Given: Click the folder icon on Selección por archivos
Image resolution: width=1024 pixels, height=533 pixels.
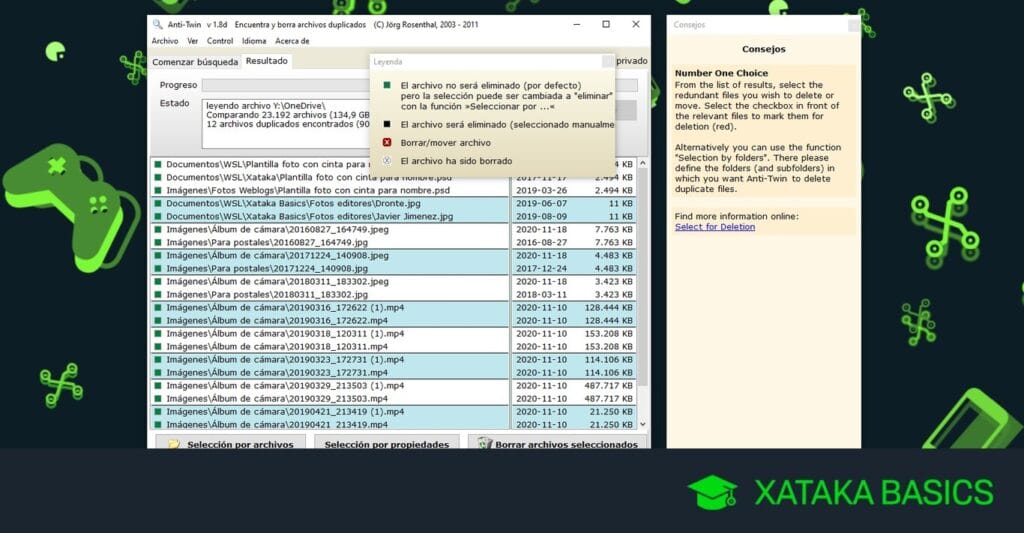Looking at the screenshot, I should tap(174, 444).
